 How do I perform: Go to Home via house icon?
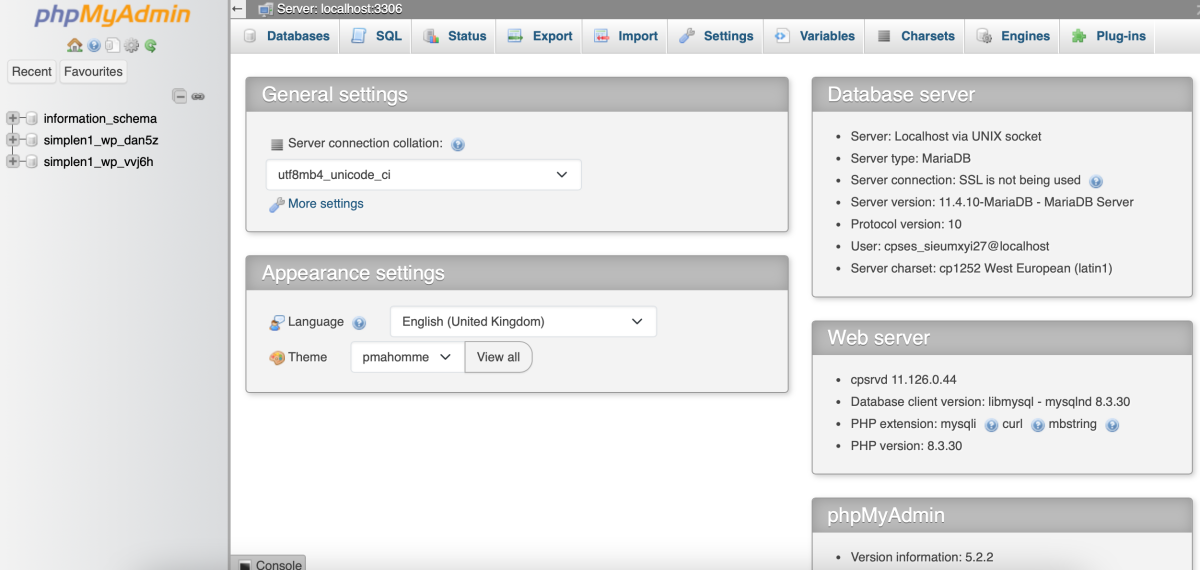[75, 46]
